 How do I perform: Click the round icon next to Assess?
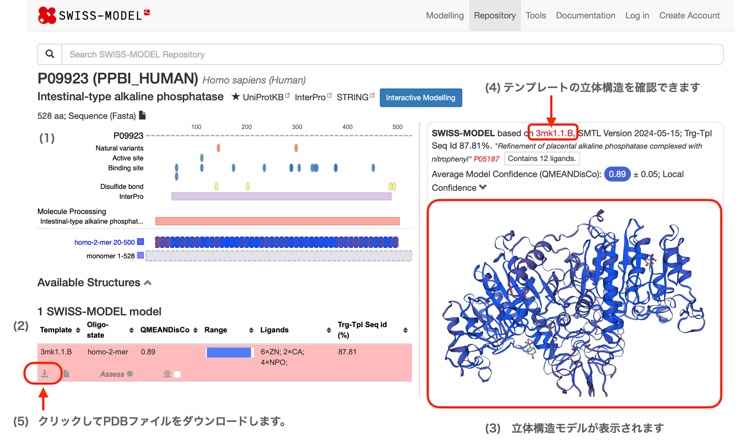[x=130, y=374]
